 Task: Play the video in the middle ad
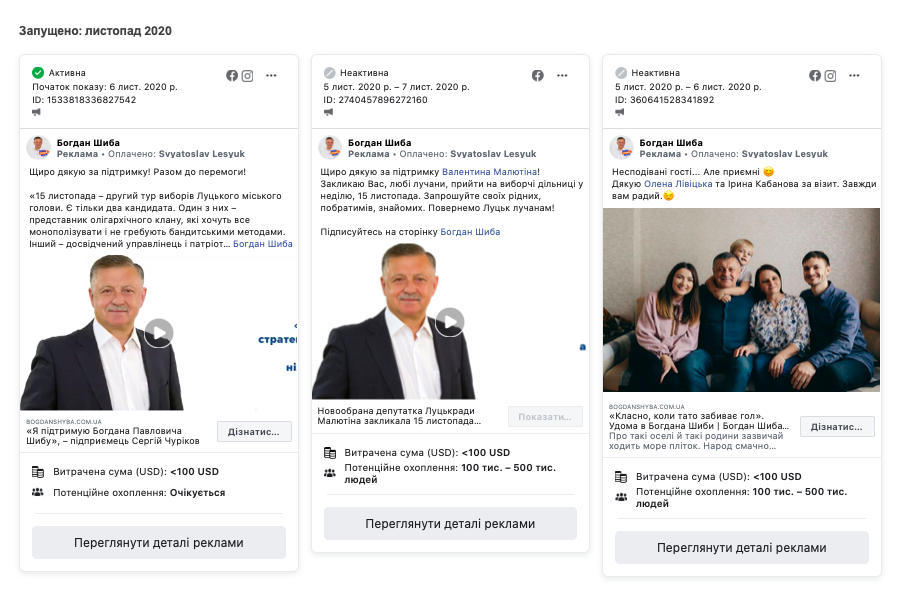[x=450, y=322]
